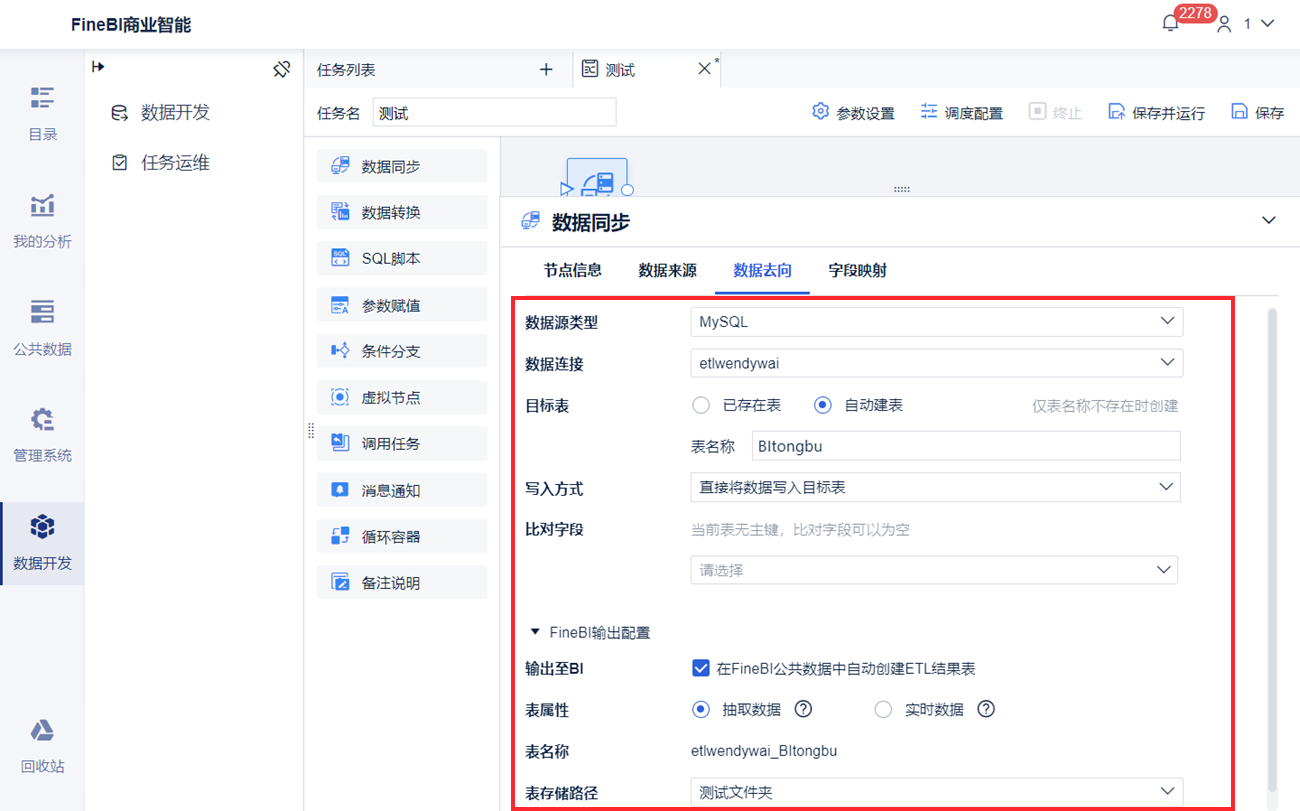Click the horizontal panel resize handle
The width and height of the screenshot is (1300, 811).
[901, 188]
